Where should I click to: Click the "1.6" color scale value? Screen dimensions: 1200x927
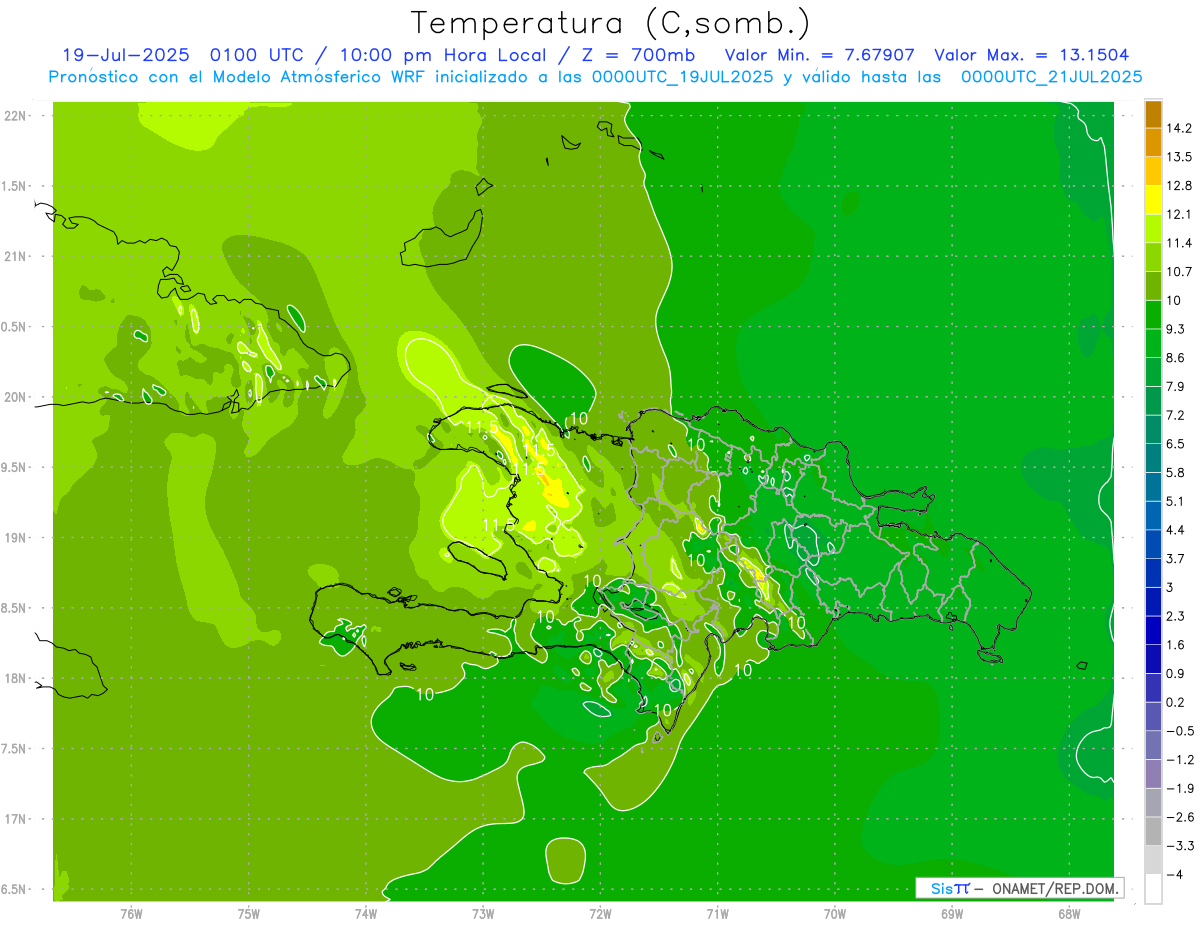1176,645
